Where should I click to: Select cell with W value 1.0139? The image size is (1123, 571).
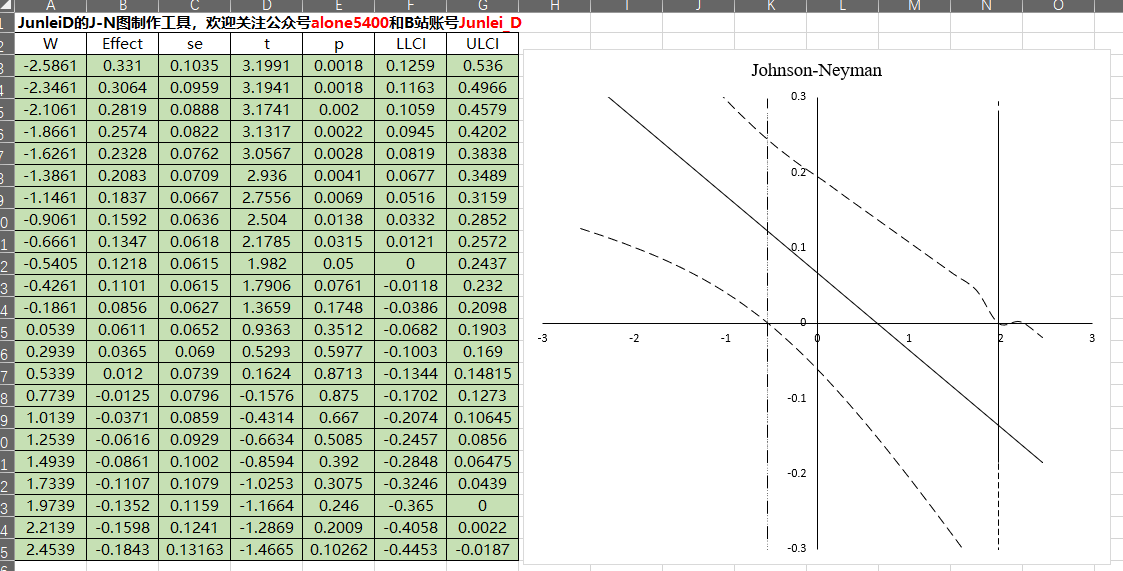click(x=50, y=418)
